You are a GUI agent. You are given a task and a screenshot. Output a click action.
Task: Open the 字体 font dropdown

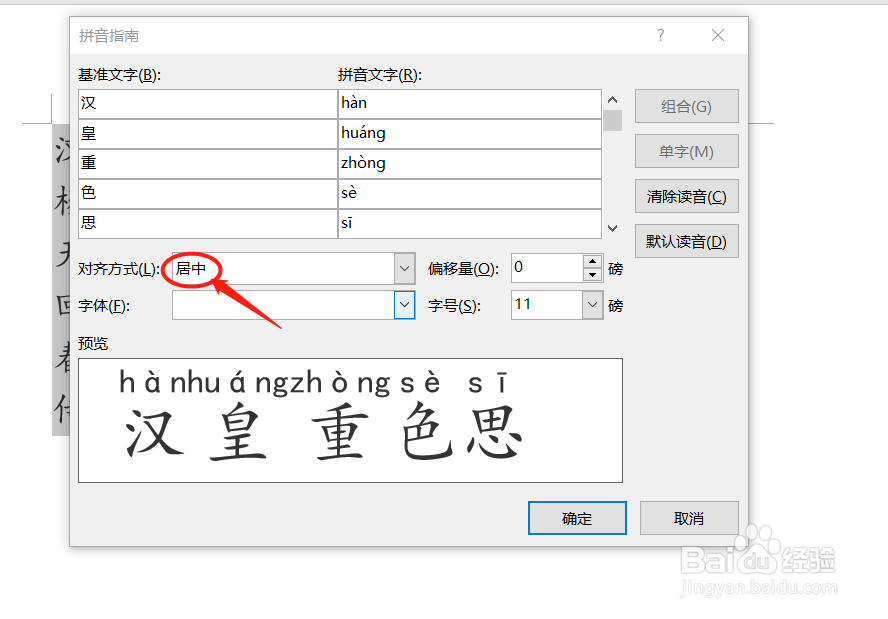404,305
